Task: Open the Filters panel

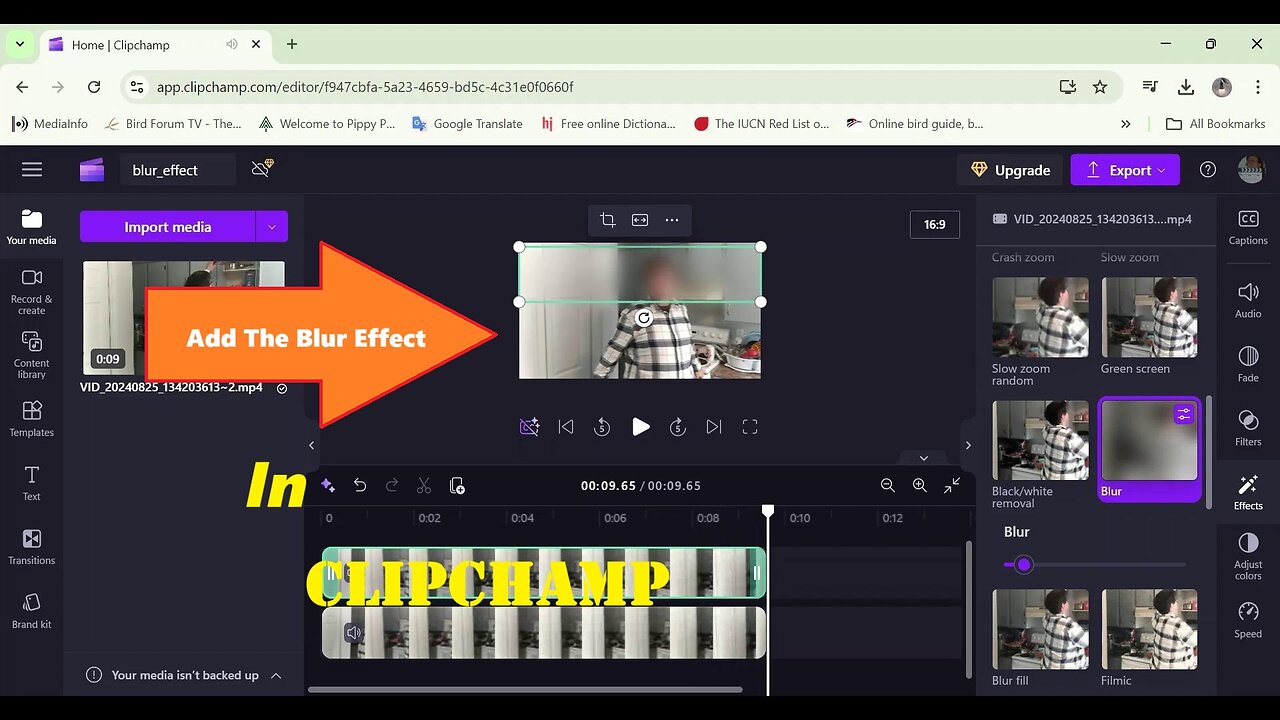Action: coord(1248,427)
